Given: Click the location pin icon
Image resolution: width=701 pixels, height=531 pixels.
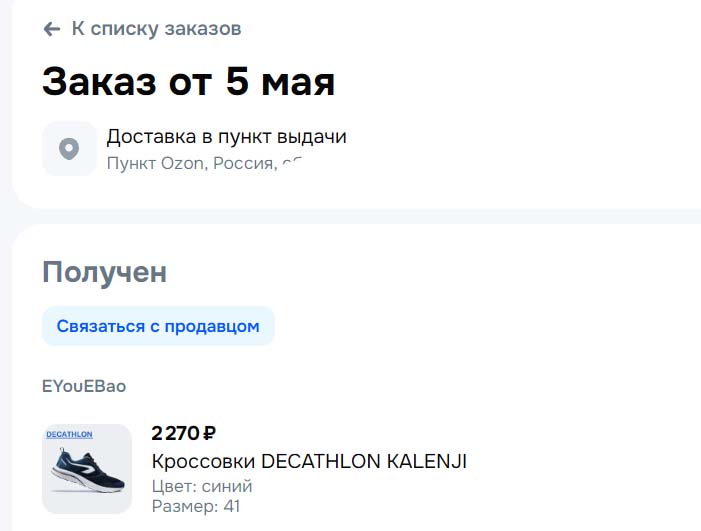Looking at the screenshot, I should (69, 149).
